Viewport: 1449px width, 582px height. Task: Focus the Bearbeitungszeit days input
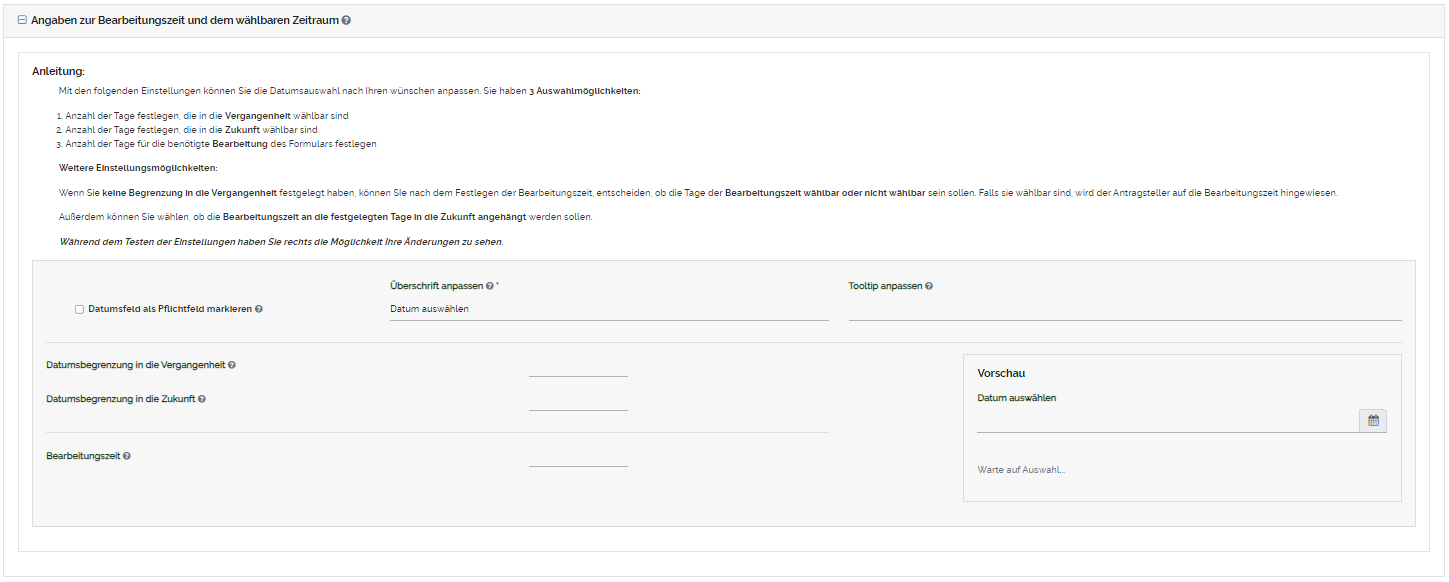578,457
